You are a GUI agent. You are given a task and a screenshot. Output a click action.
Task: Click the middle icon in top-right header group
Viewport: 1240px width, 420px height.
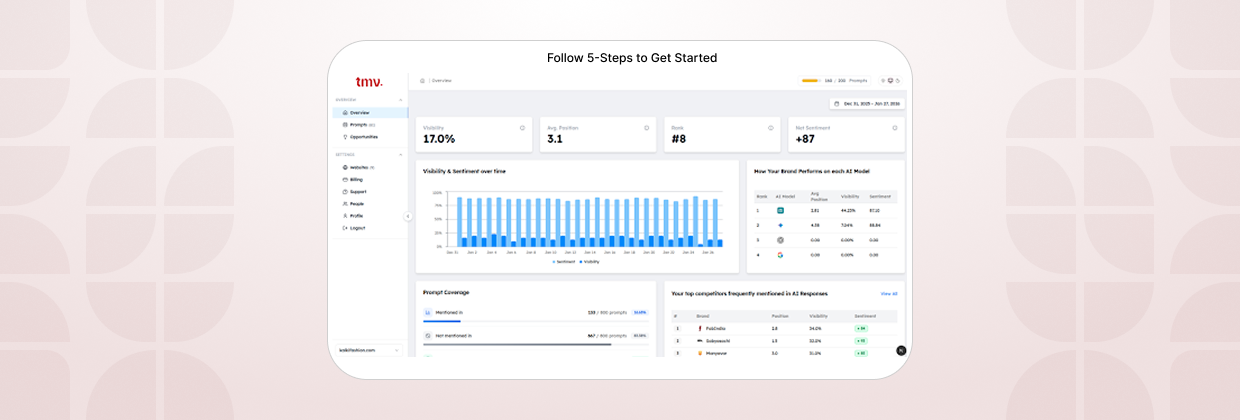coord(890,80)
